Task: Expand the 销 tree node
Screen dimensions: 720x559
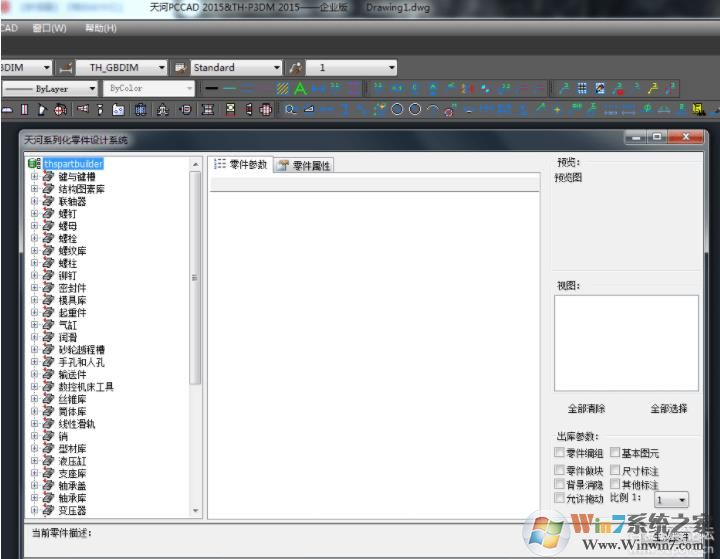Action: click(34, 435)
